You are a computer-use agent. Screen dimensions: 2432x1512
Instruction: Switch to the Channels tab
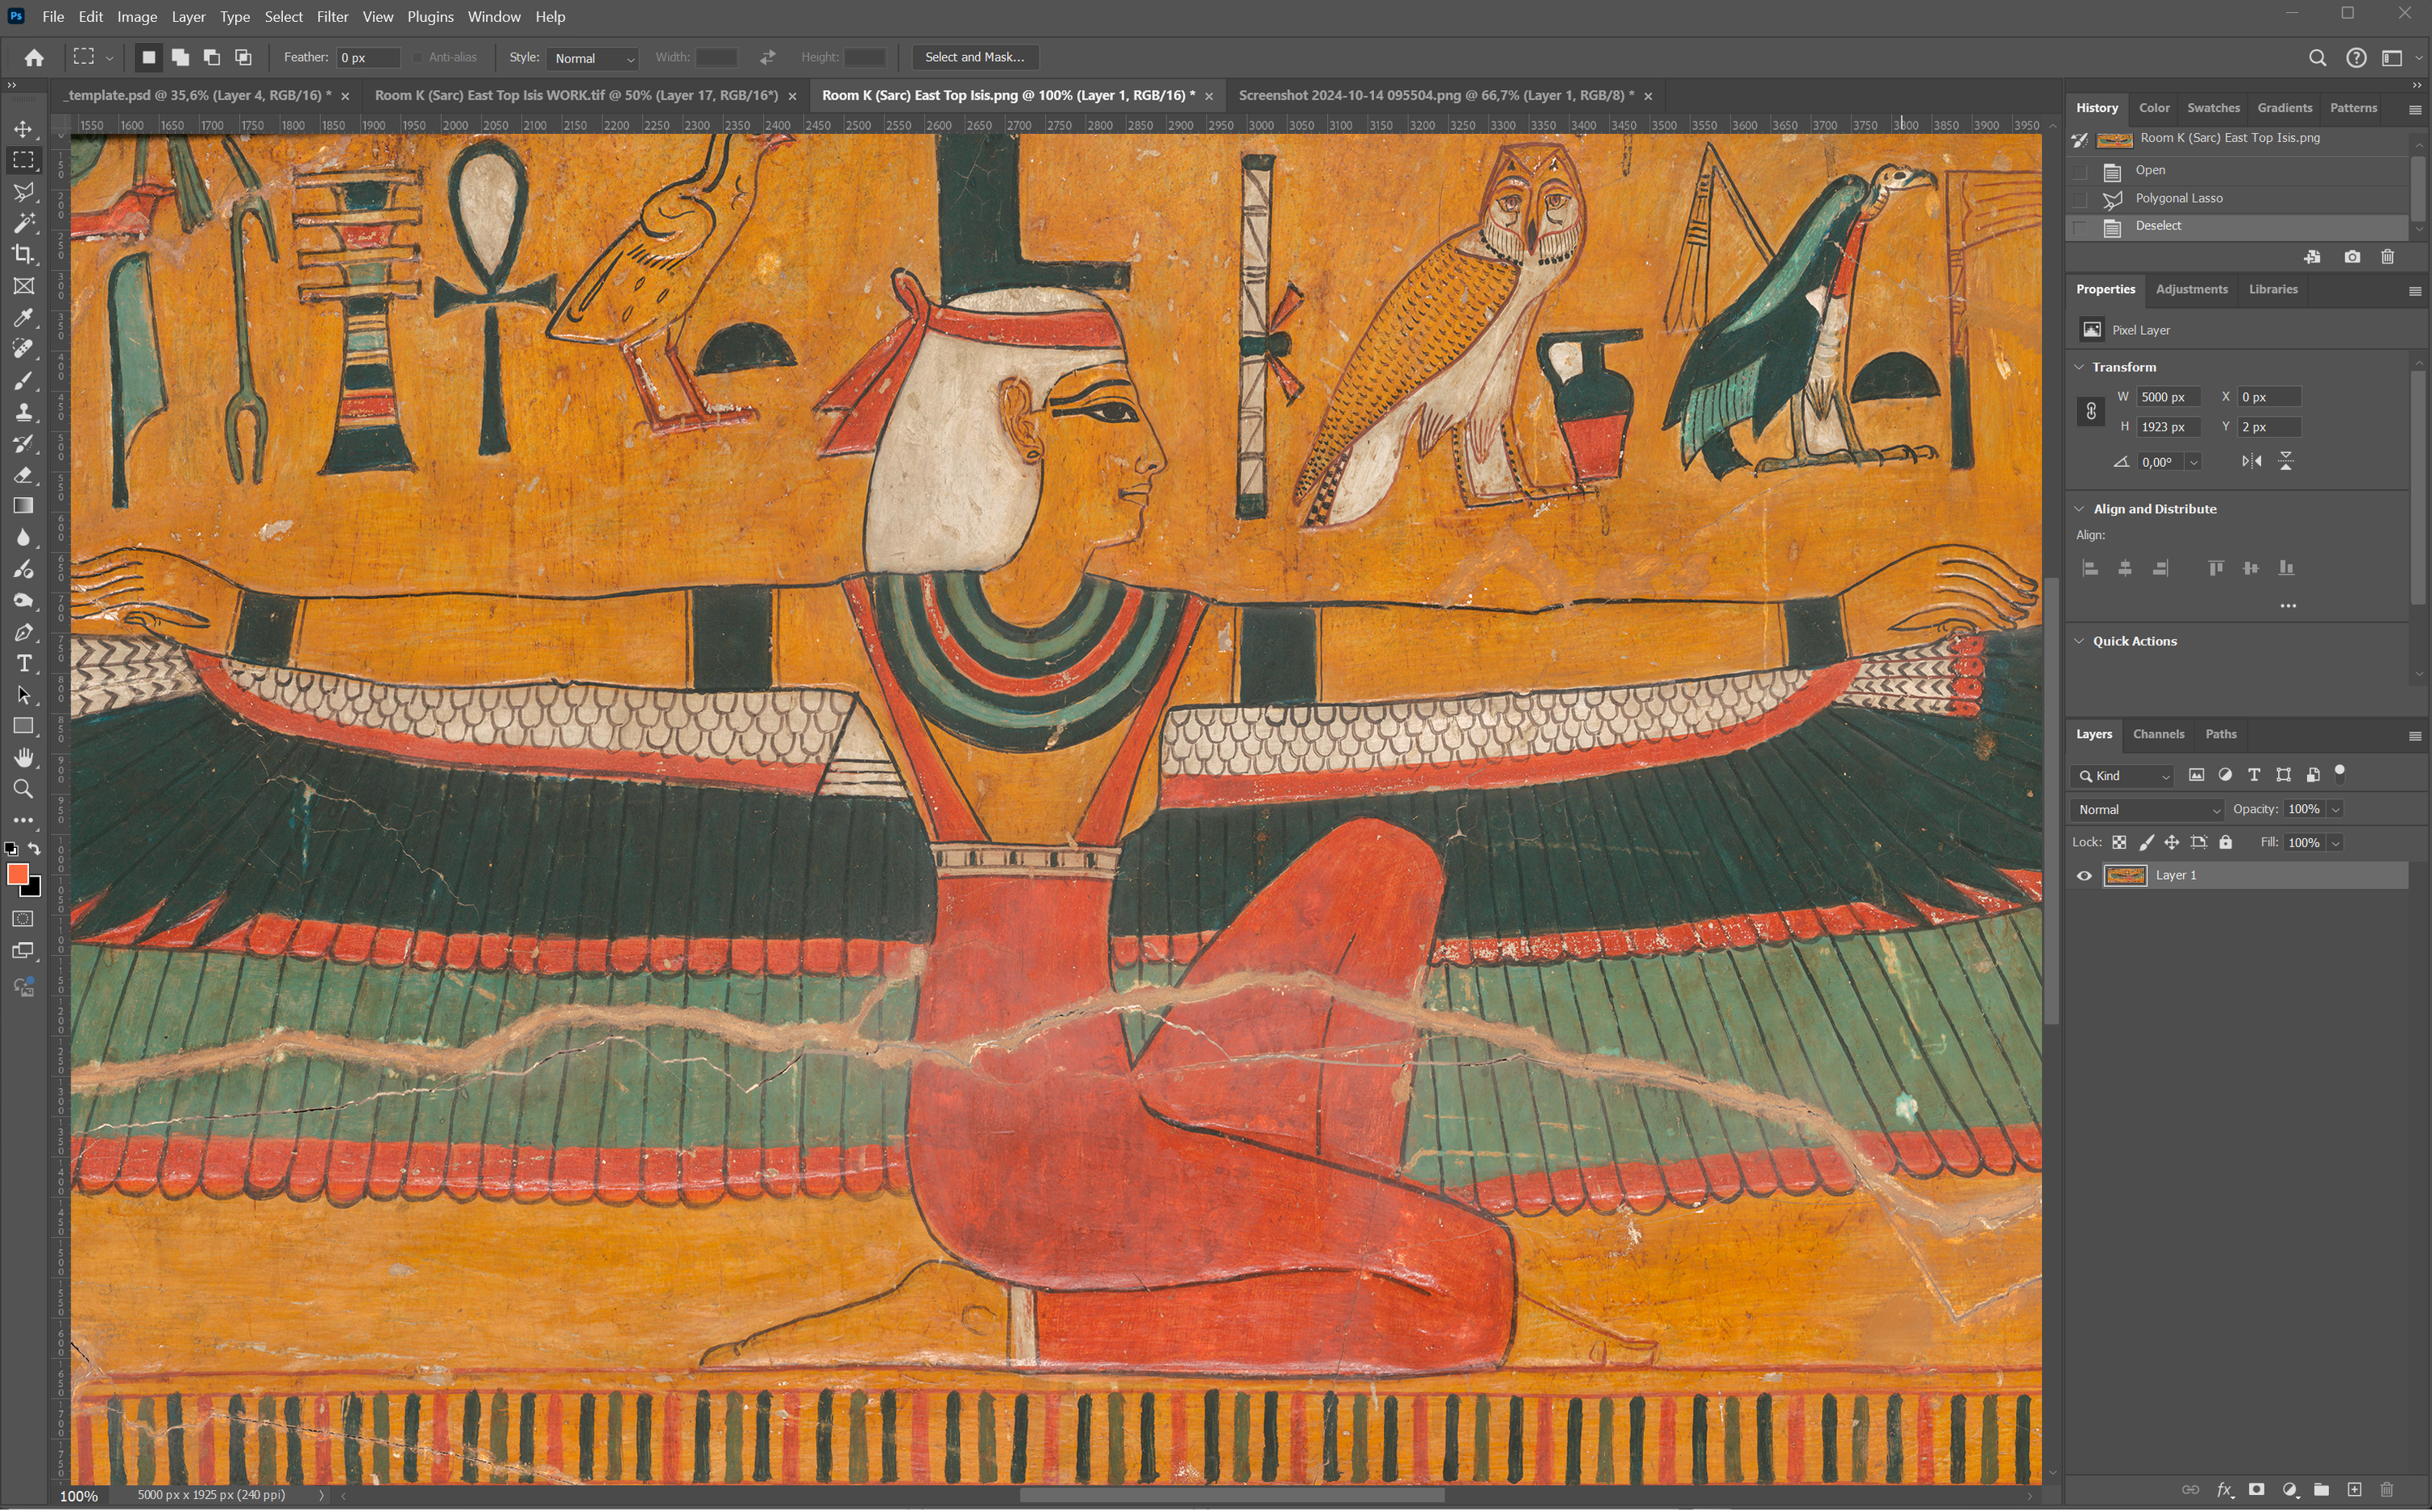2158,734
